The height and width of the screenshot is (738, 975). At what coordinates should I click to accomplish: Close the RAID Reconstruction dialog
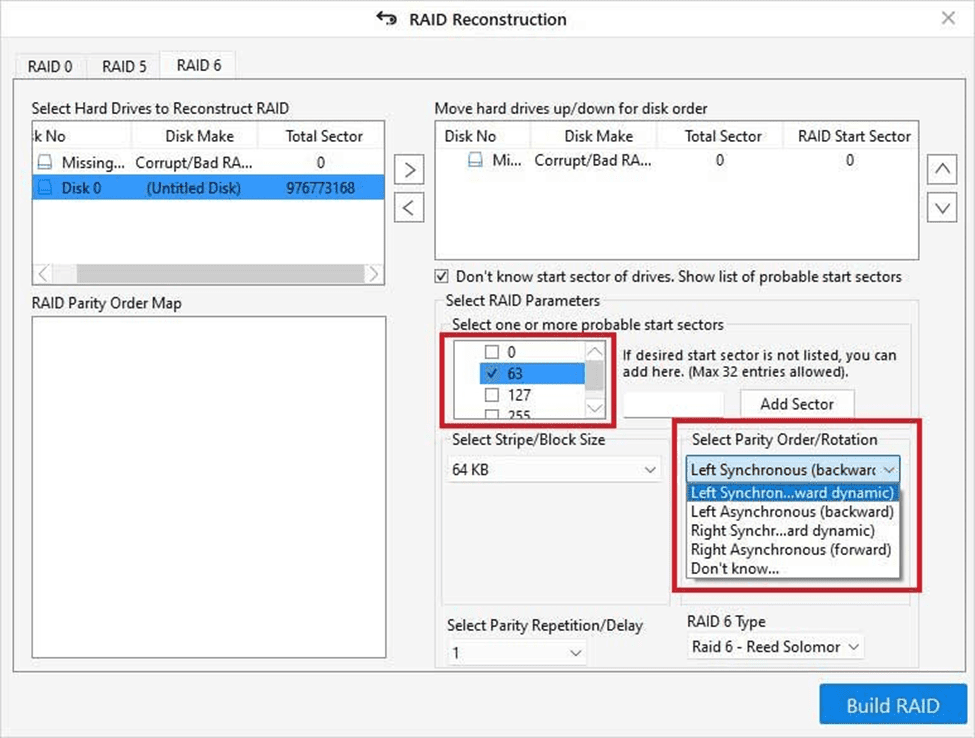point(948,18)
